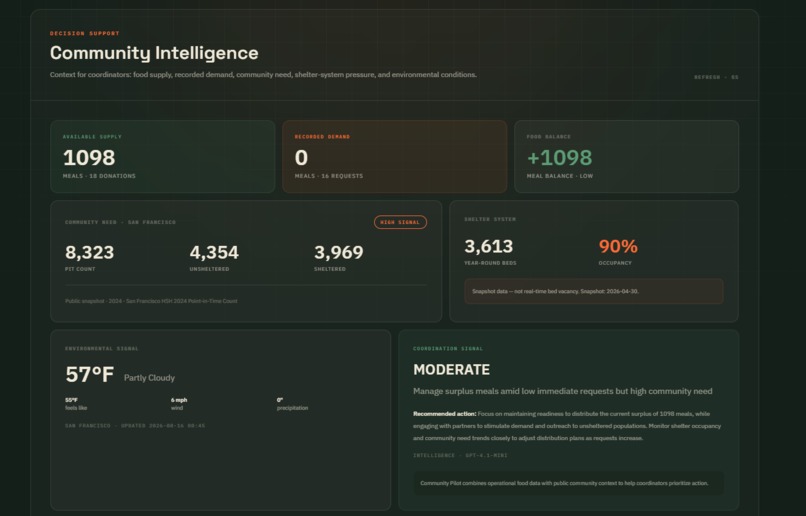
Task: Click the 'COORDINATION SIGNAL' label
Action: (x=448, y=348)
